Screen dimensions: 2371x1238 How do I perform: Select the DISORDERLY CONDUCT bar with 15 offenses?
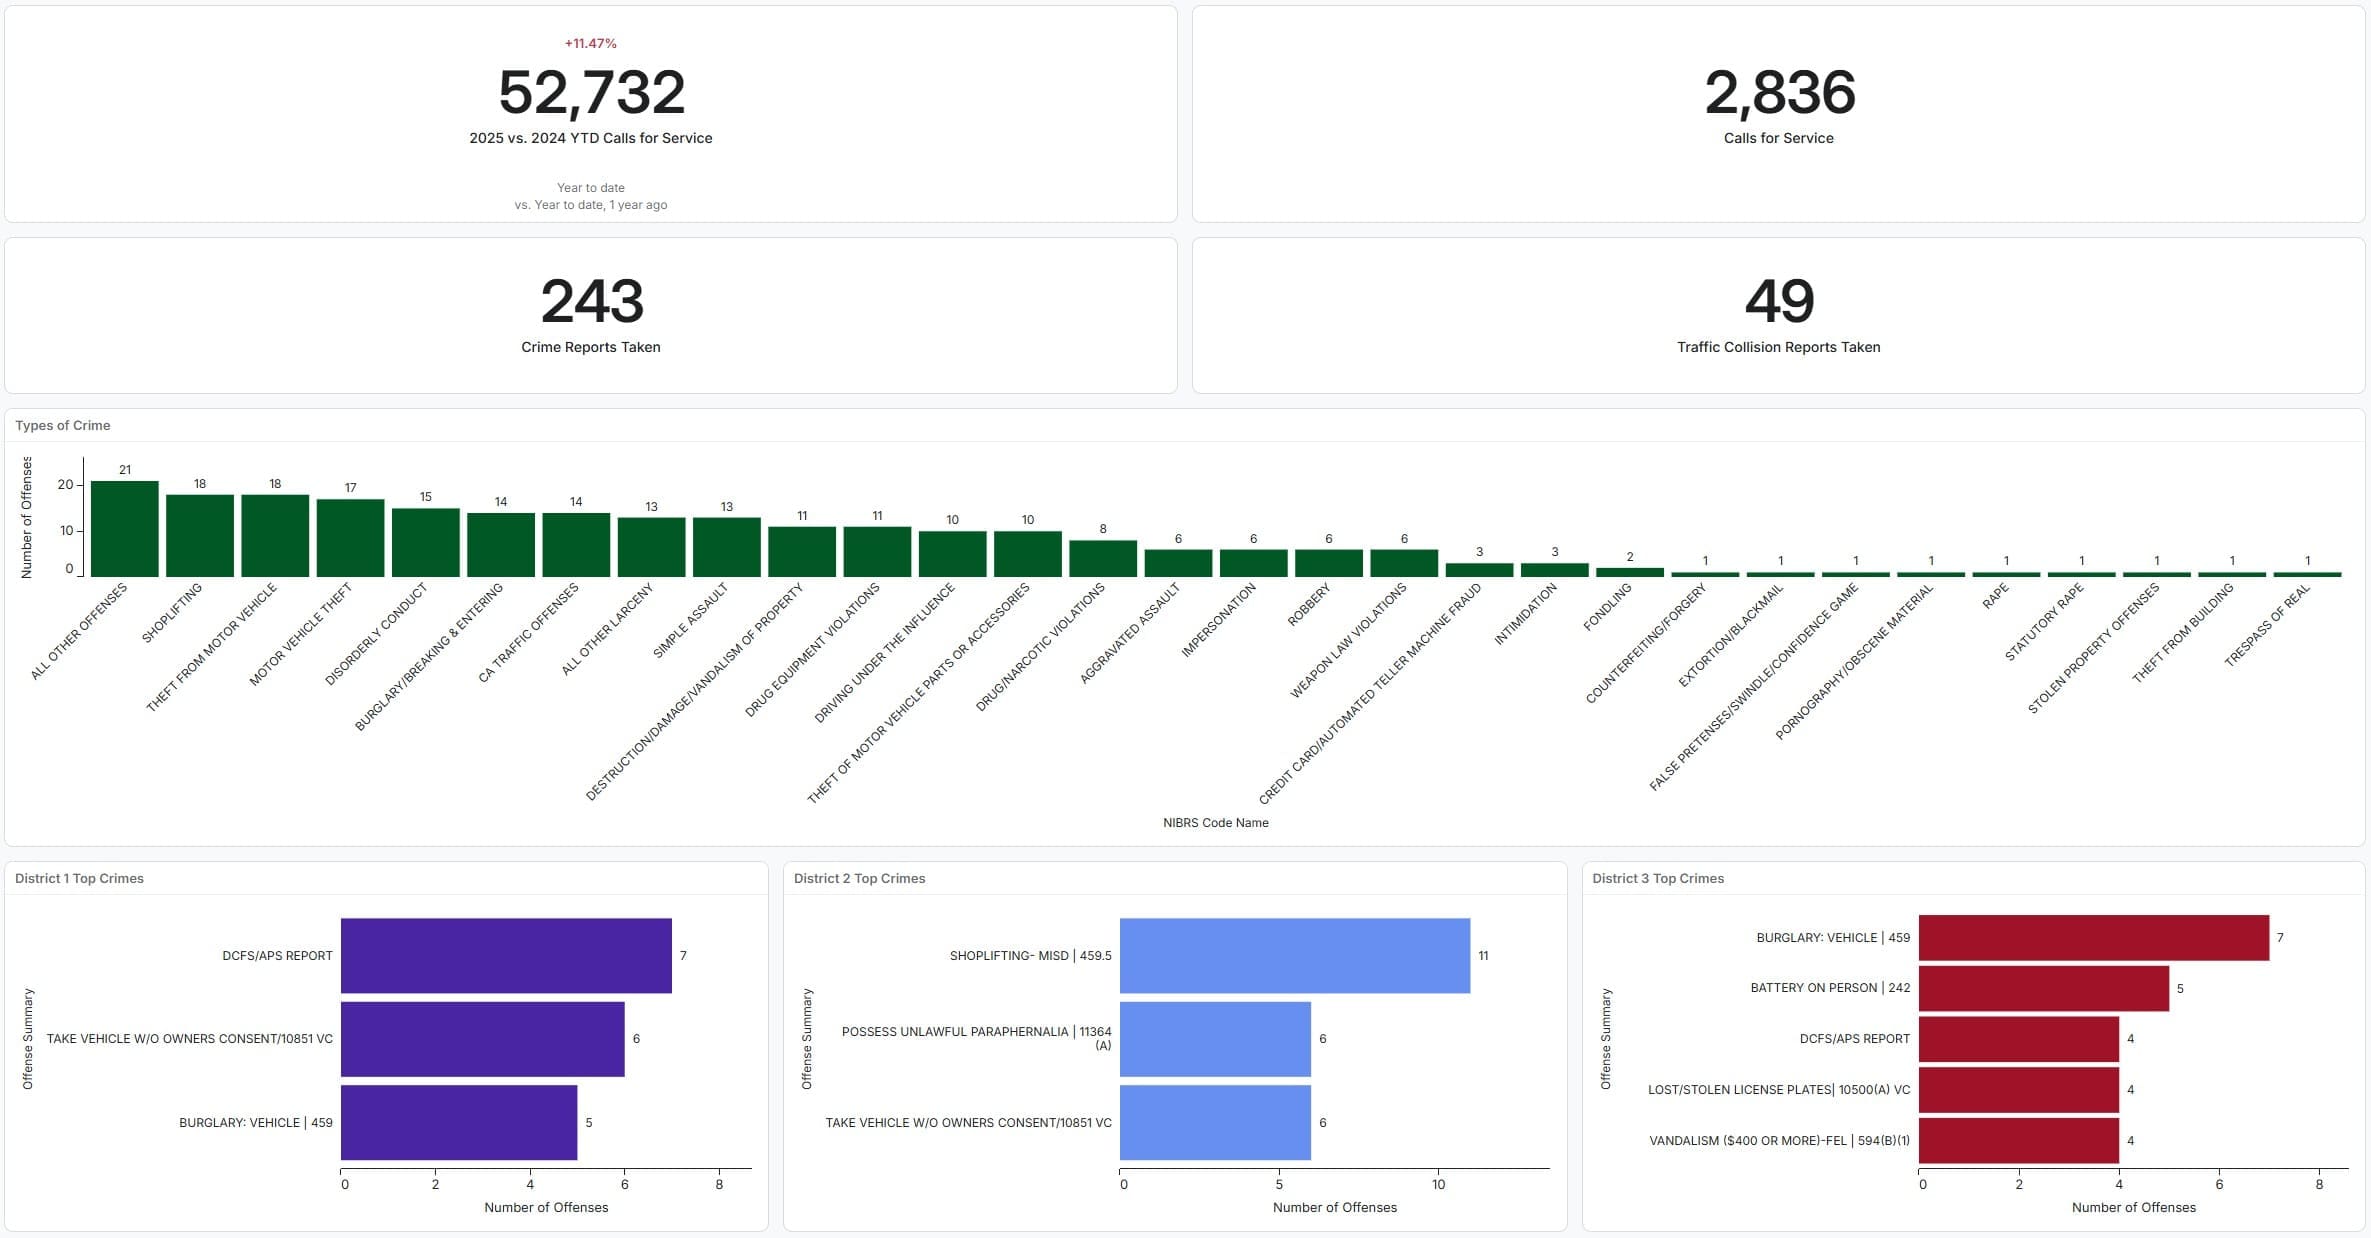click(425, 542)
